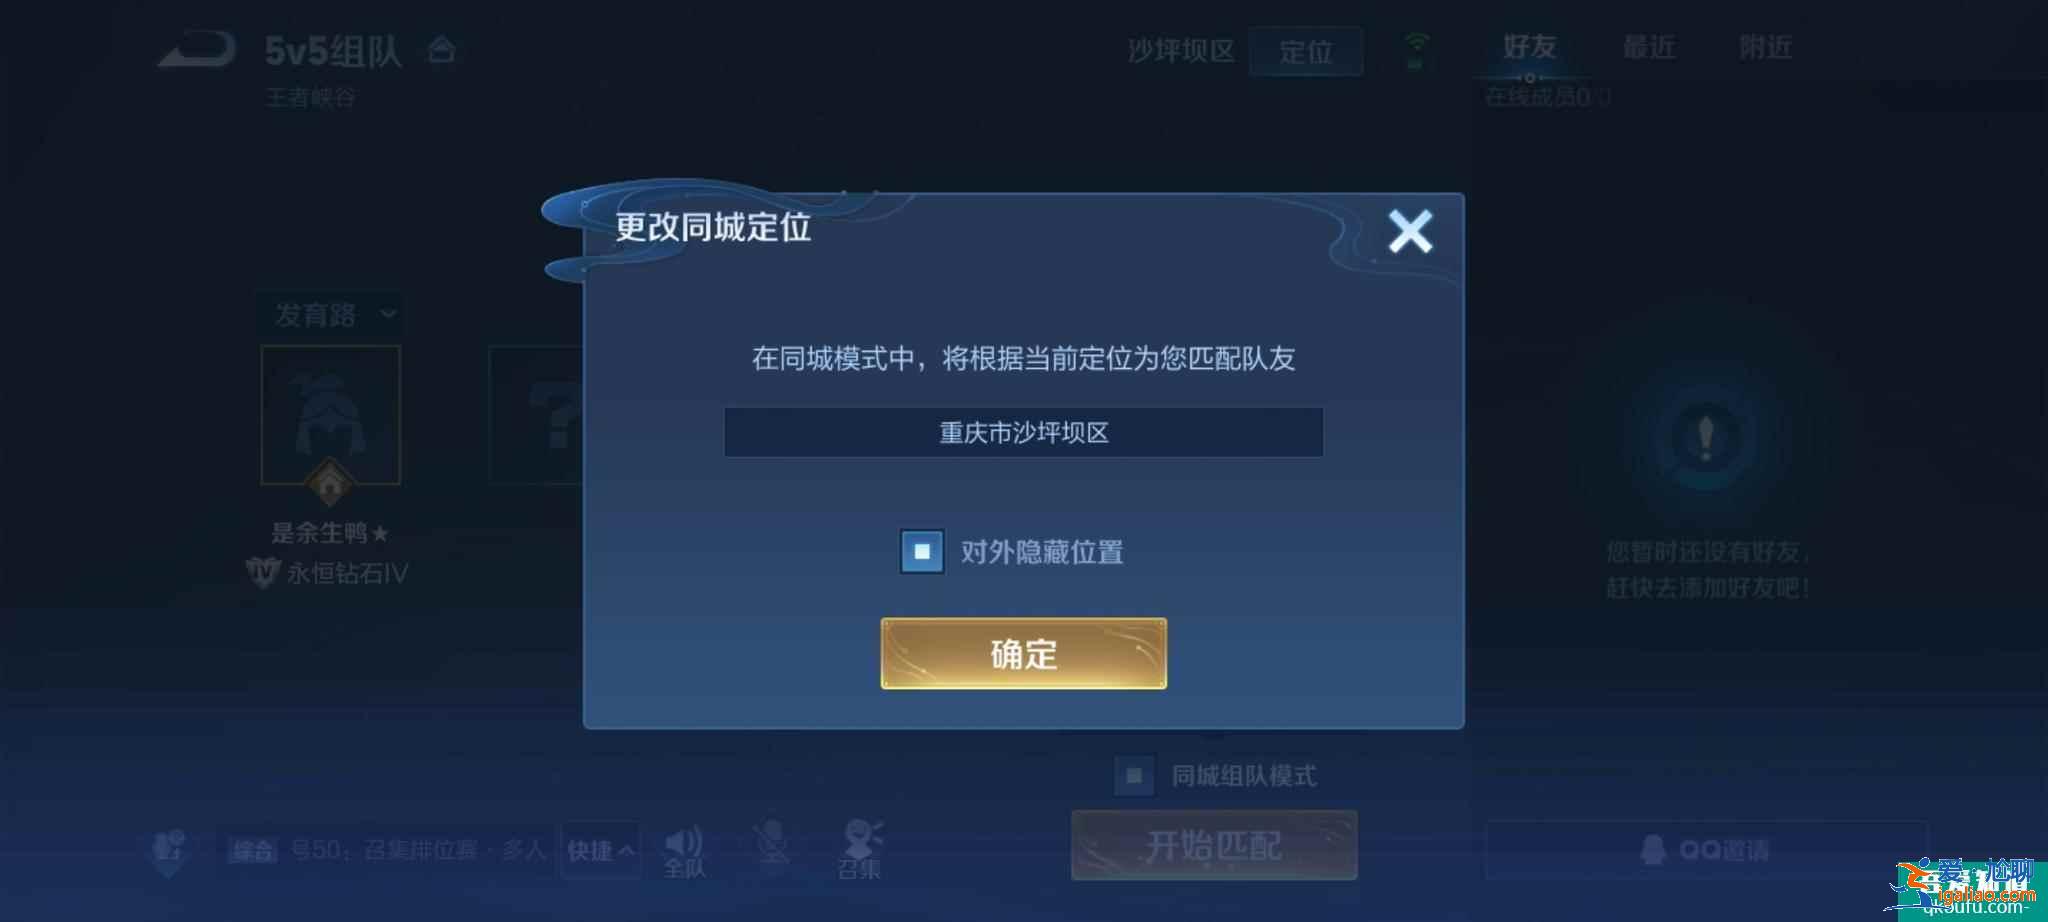Viewport: 2048px width, 922px height.
Task: Tick the 对外隐藏位置 checkbox
Action: pos(922,552)
